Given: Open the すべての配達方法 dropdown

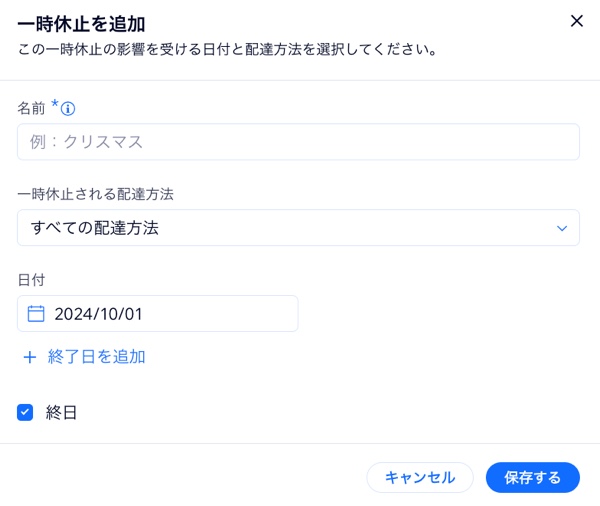Looking at the screenshot, I should (298, 228).
